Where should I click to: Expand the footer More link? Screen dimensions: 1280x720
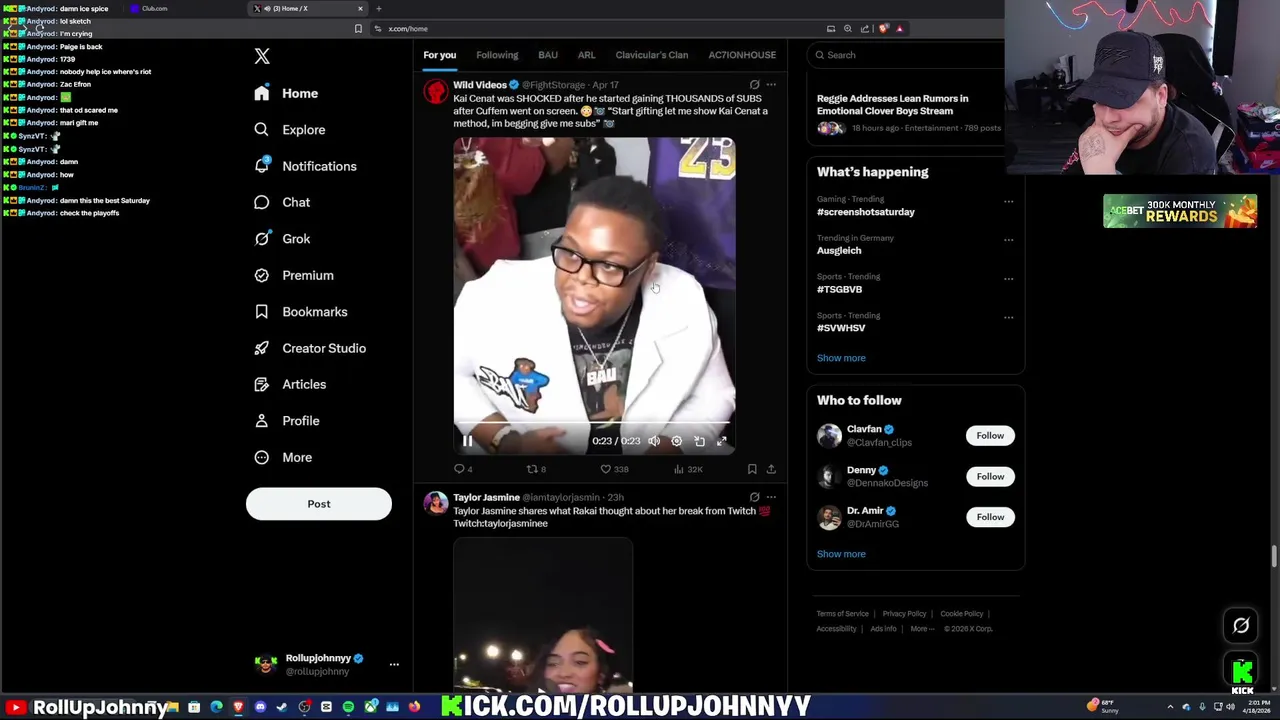click(x=921, y=629)
